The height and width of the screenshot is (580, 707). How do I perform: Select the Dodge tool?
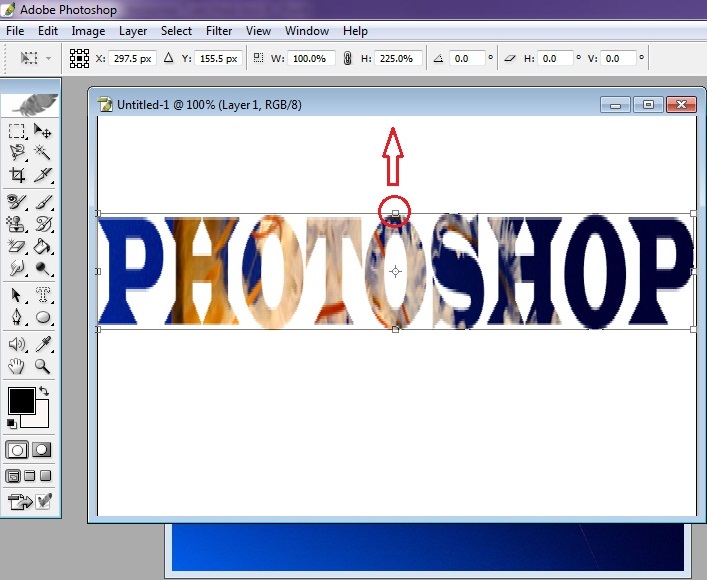[43, 268]
